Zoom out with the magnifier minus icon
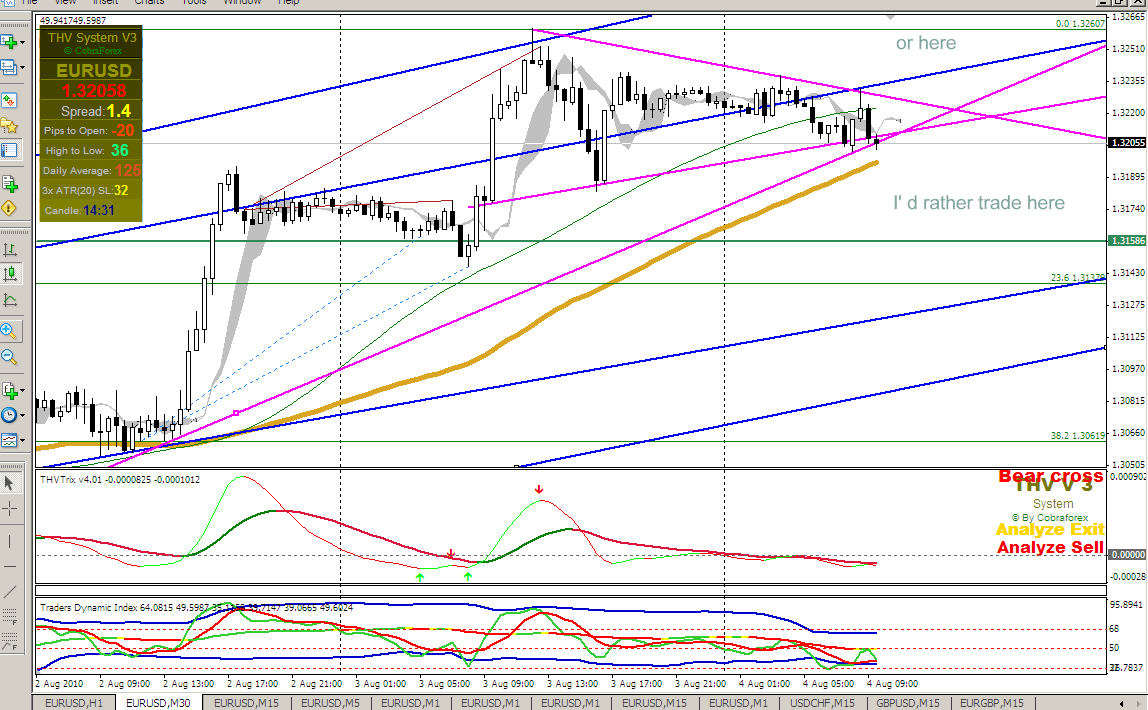 (9, 357)
